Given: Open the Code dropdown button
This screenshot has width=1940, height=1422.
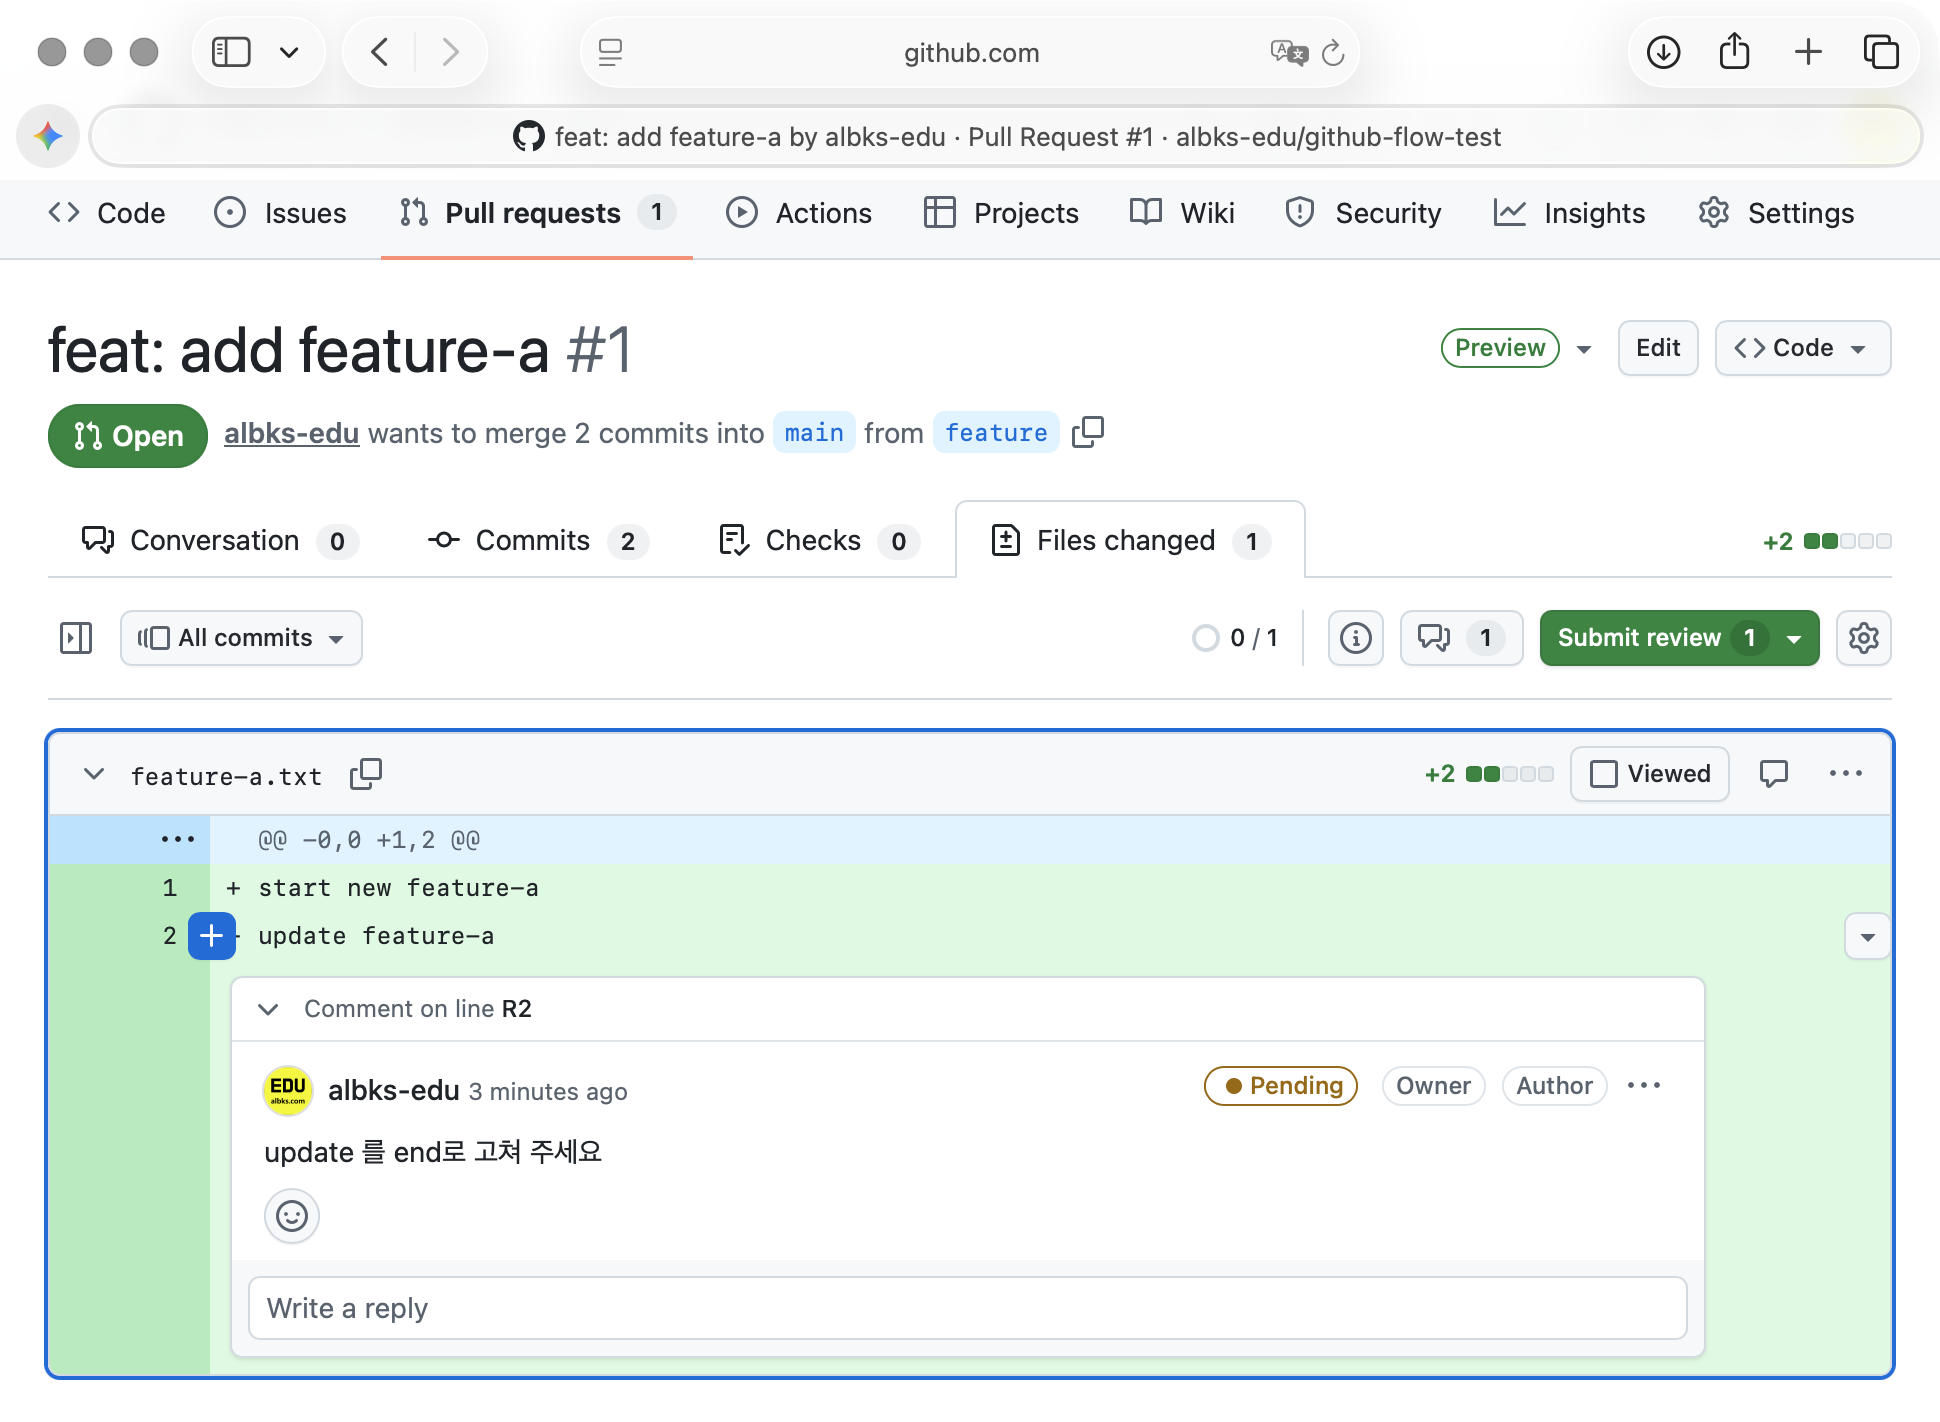Looking at the screenshot, I should (1802, 348).
